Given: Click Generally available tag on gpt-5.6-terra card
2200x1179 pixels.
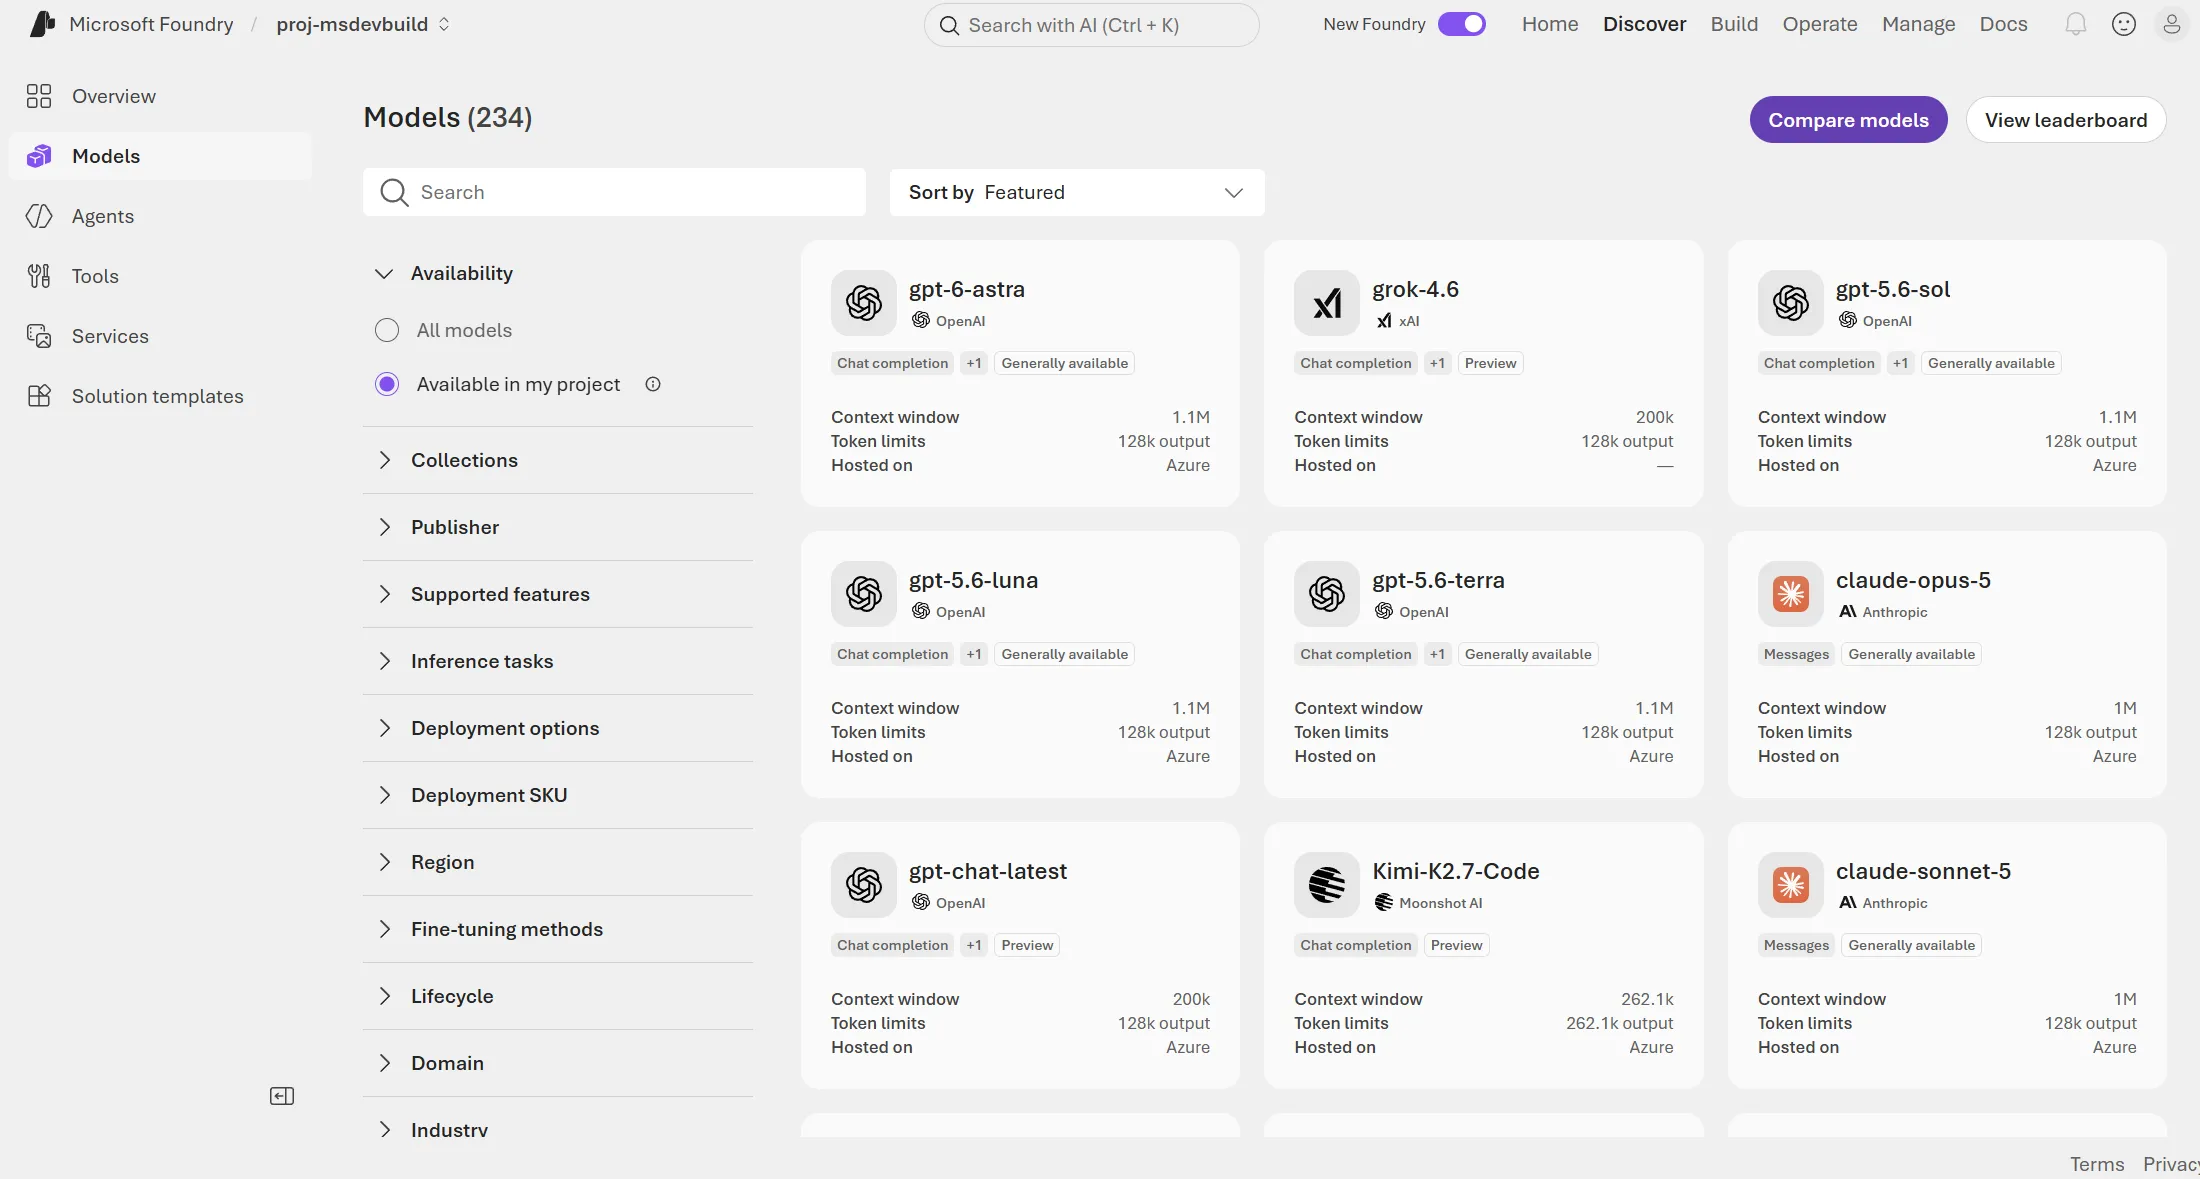Looking at the screenshot, I should (x=1528, y=654).
